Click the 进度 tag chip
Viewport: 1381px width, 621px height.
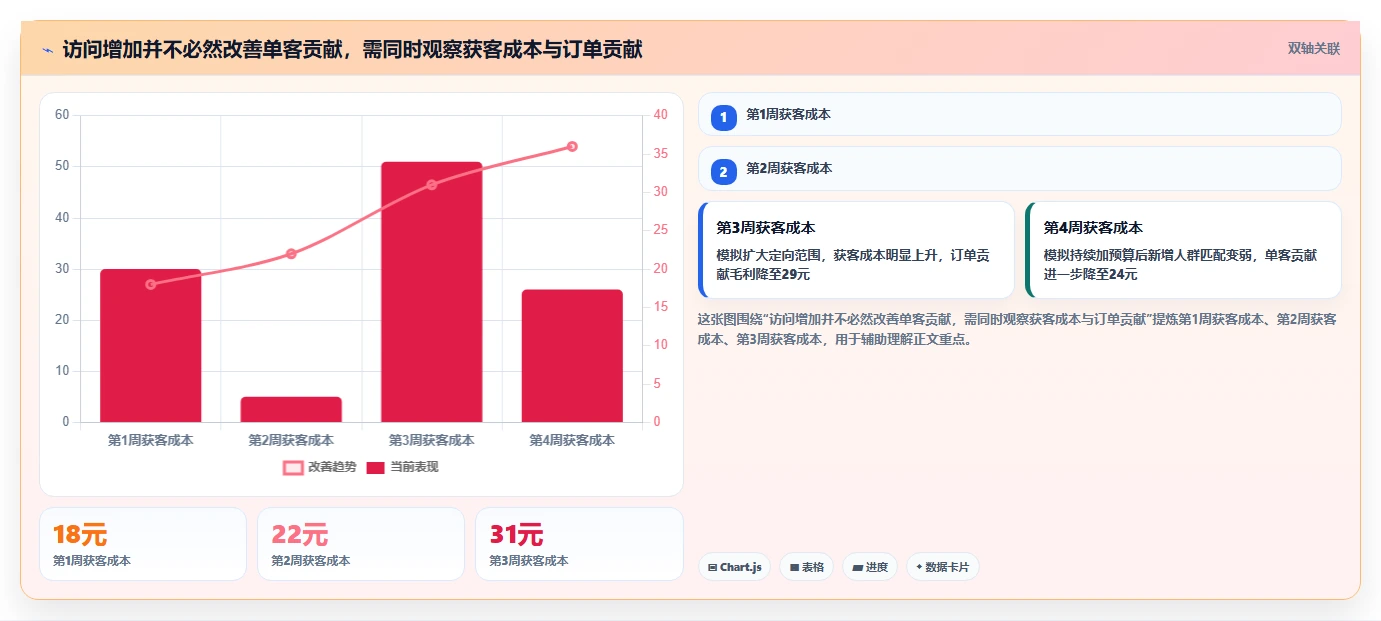870,567
